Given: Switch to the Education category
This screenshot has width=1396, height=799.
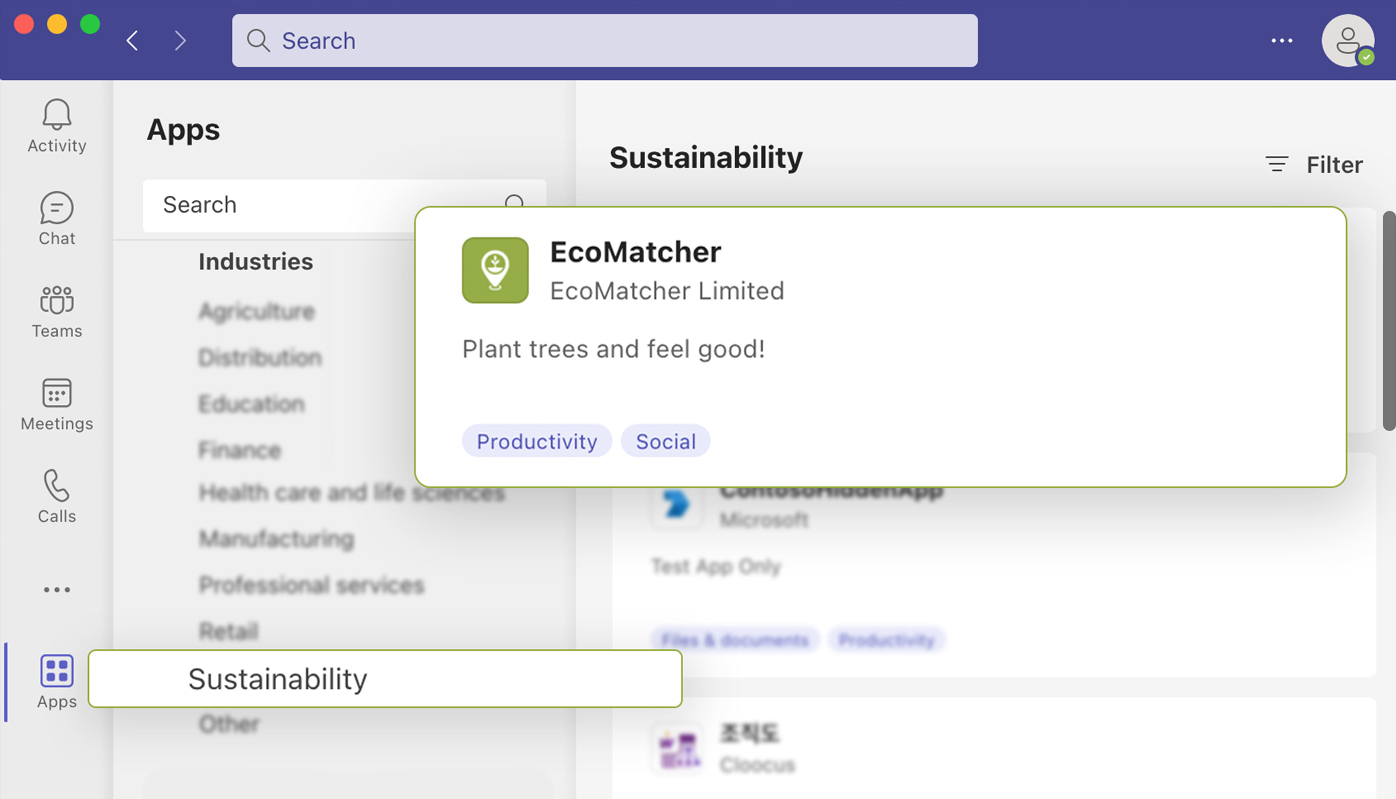Looking at the screenshot, I should pos(252,404).
